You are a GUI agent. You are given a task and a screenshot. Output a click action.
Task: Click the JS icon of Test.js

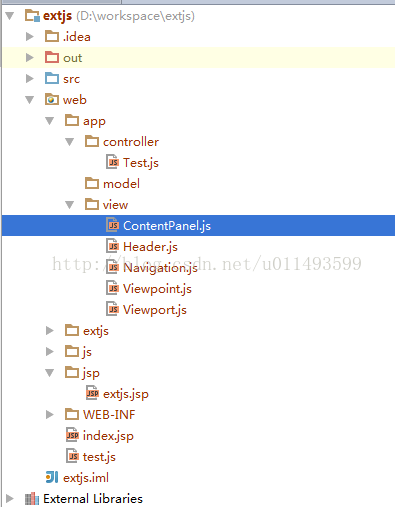112,162
